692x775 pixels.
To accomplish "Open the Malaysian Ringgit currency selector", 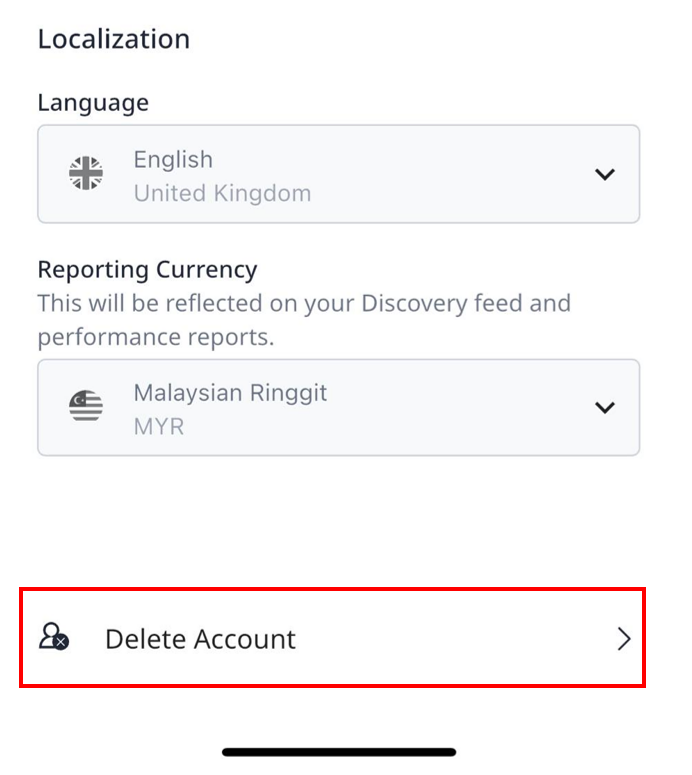I will 339,408.
